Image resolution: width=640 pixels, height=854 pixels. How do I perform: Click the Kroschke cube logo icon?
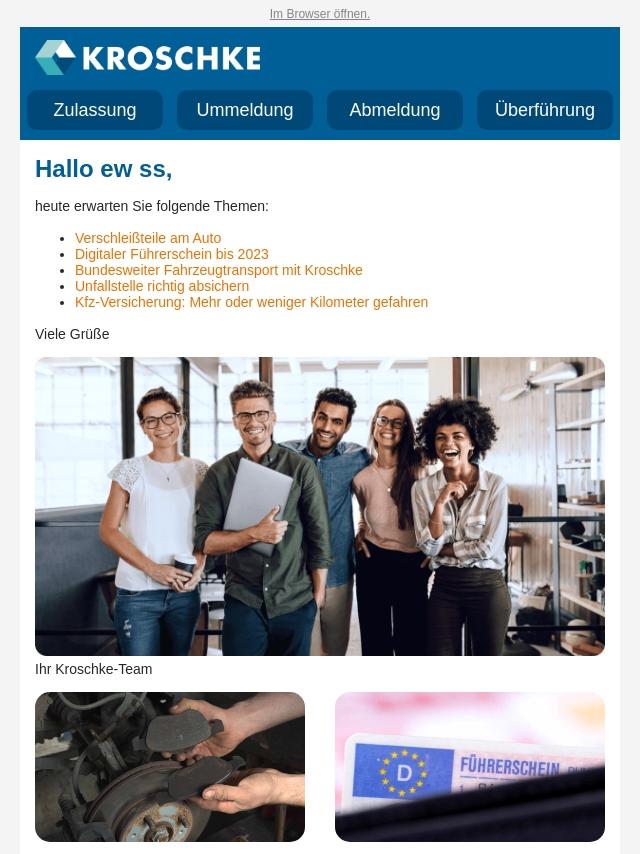pyautogui.click(x=55, y=57)
